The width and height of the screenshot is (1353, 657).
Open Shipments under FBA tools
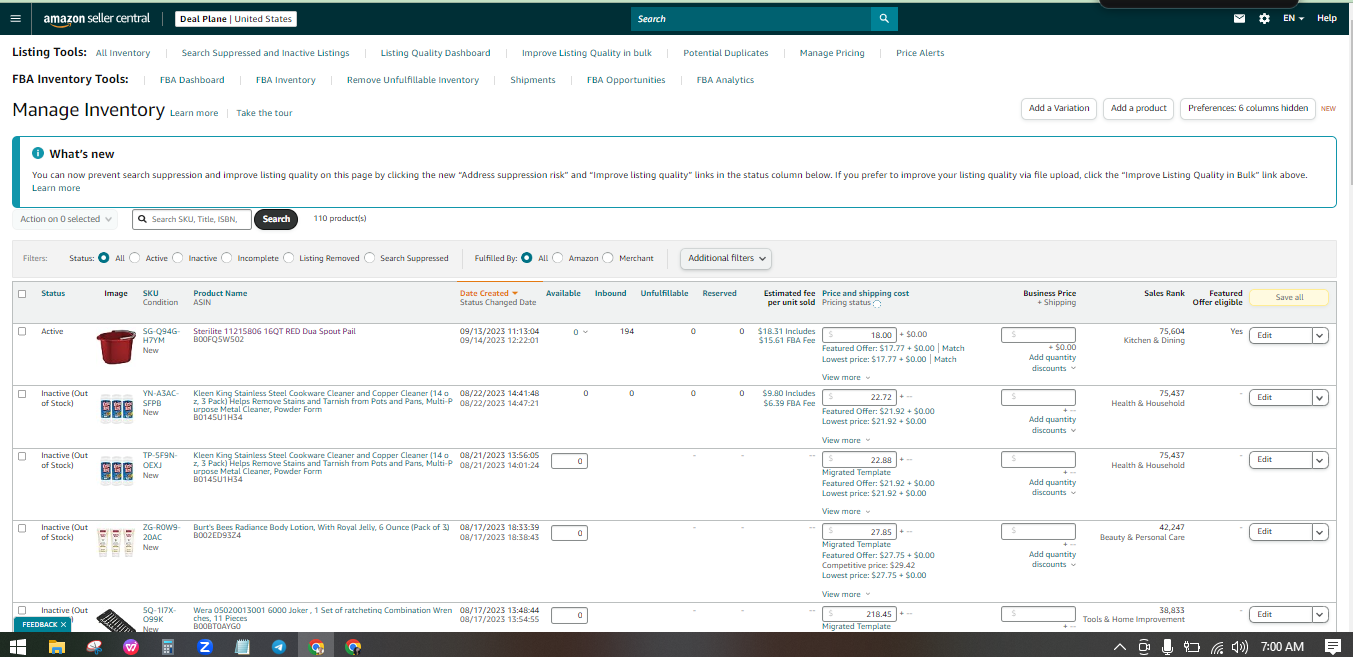(533, 80)
